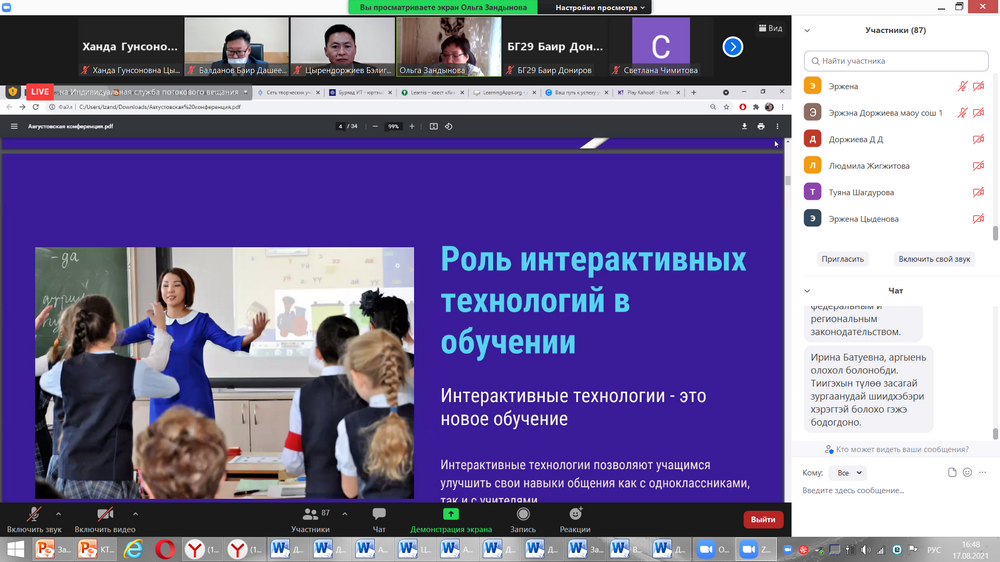Image resolution: width=1000 pixels, height=562 pixels.
Task: Click next arrow in video thumbnail strip
Action: pyautogui.click(x=733, y=46)
